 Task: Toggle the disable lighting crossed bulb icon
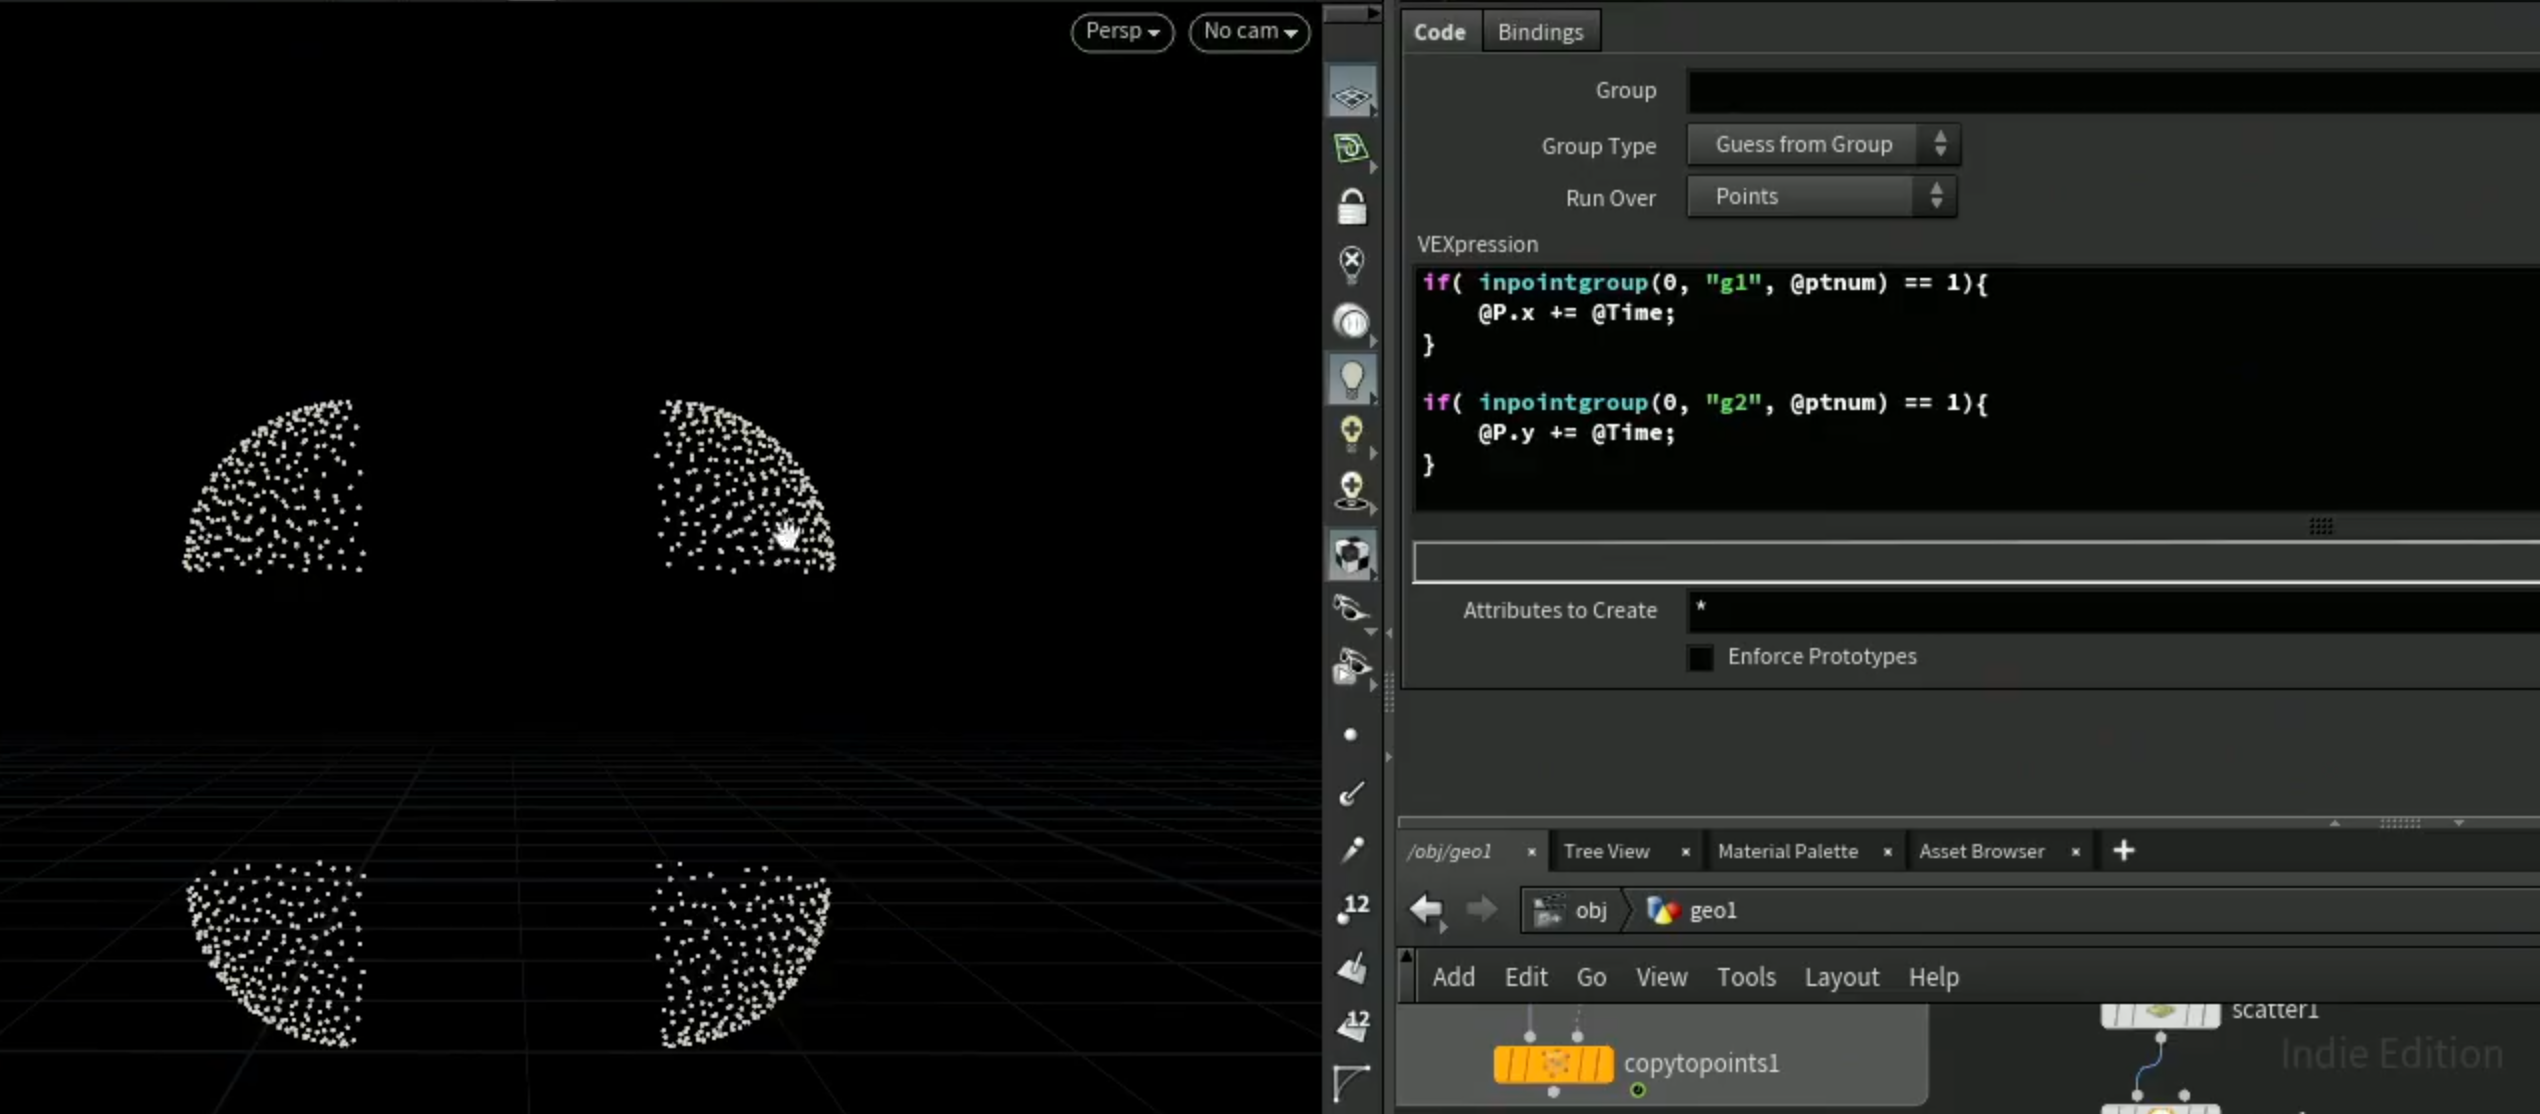click(x=1351, y=264)
